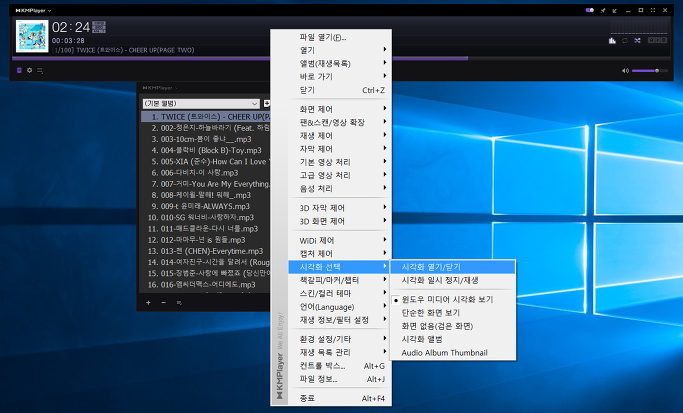This screenshot has height=413, width=683.
Task: Expand the 재생 정보/필터 설정 submenu
Action: pos(340,320)
